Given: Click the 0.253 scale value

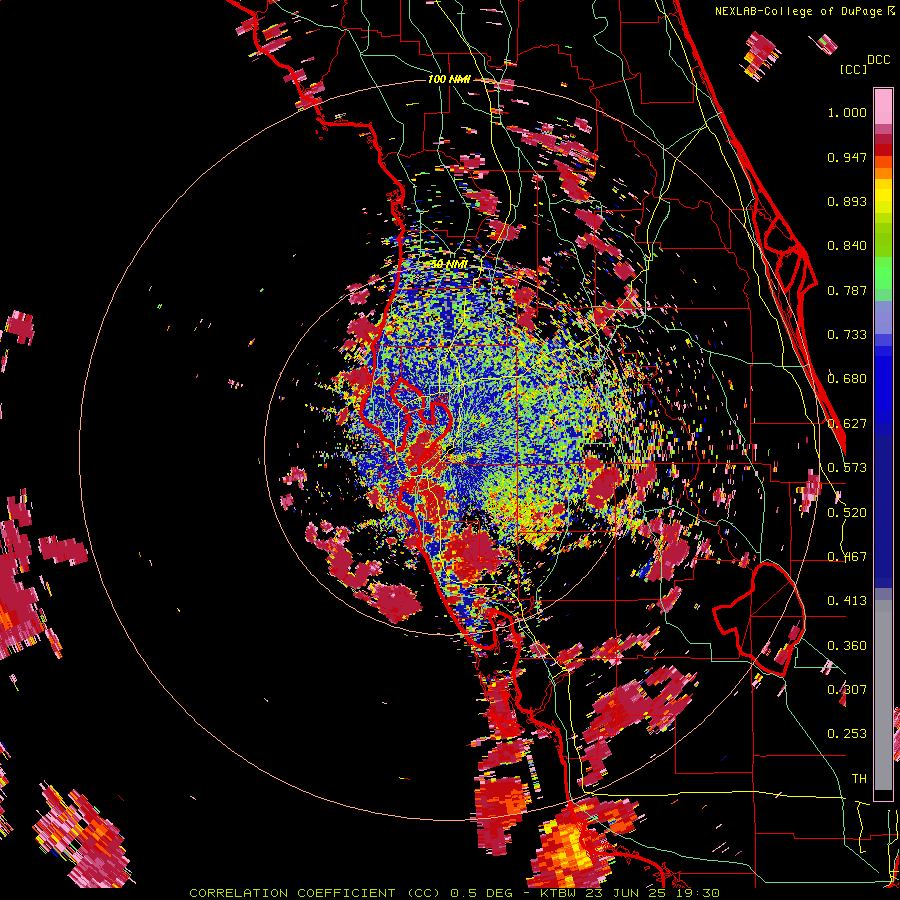Looking at the screenshot, I should (x=847, y=734).
